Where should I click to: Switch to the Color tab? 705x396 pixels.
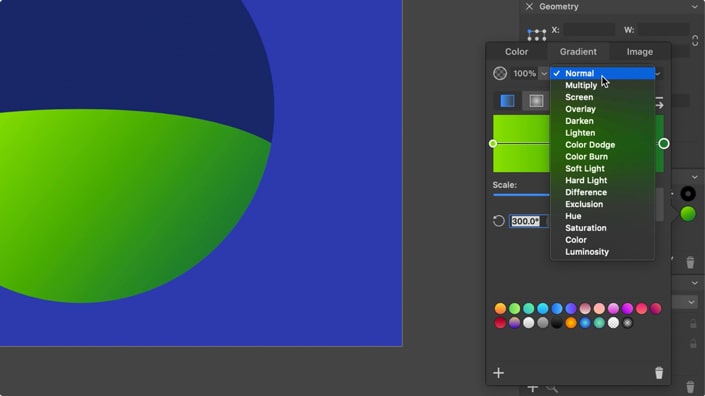click(516, 52)
